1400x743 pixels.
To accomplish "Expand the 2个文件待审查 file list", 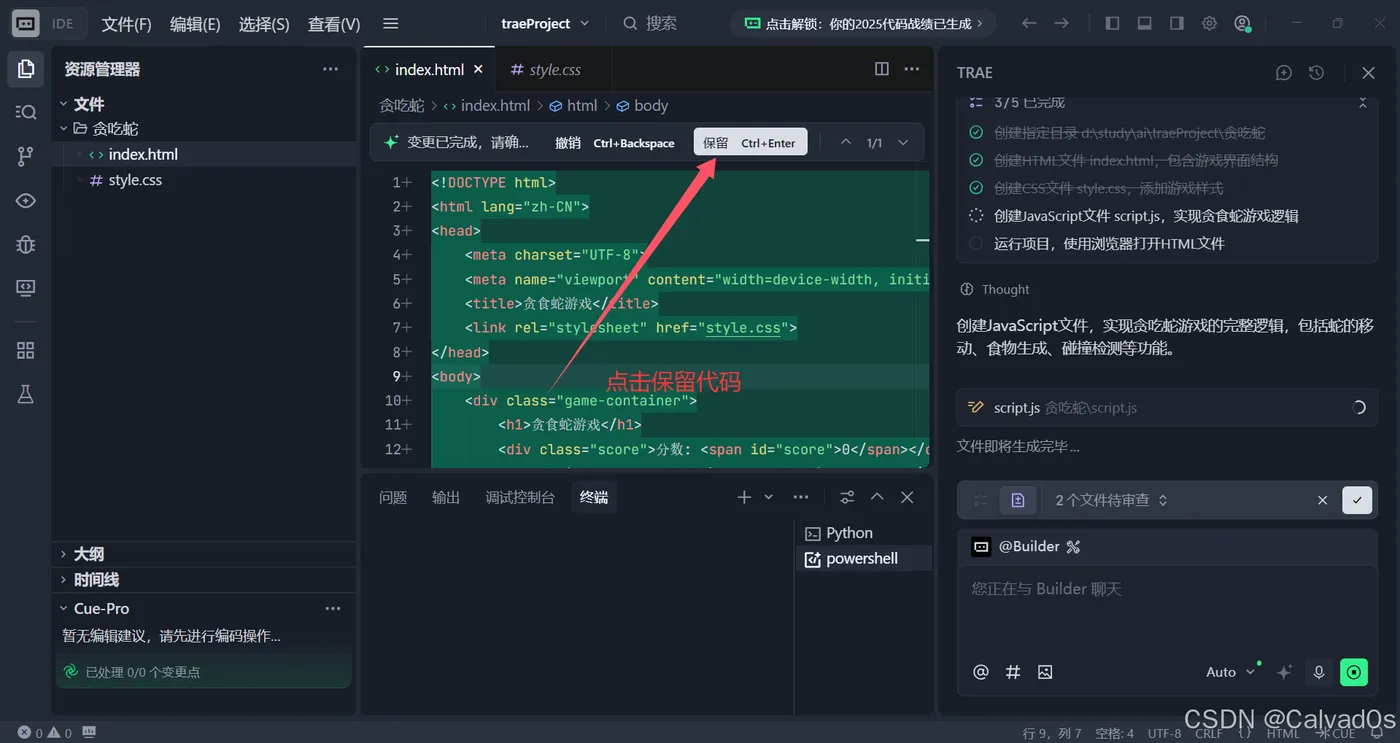I will [x=1112, y=500].
